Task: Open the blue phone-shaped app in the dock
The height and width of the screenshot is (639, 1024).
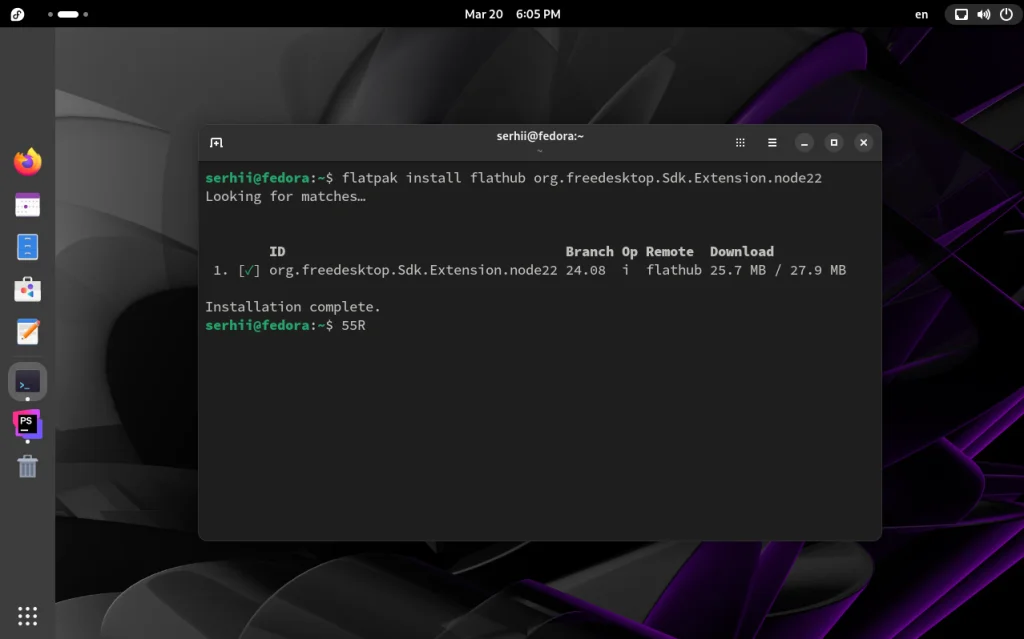Action: coord(27,246)
